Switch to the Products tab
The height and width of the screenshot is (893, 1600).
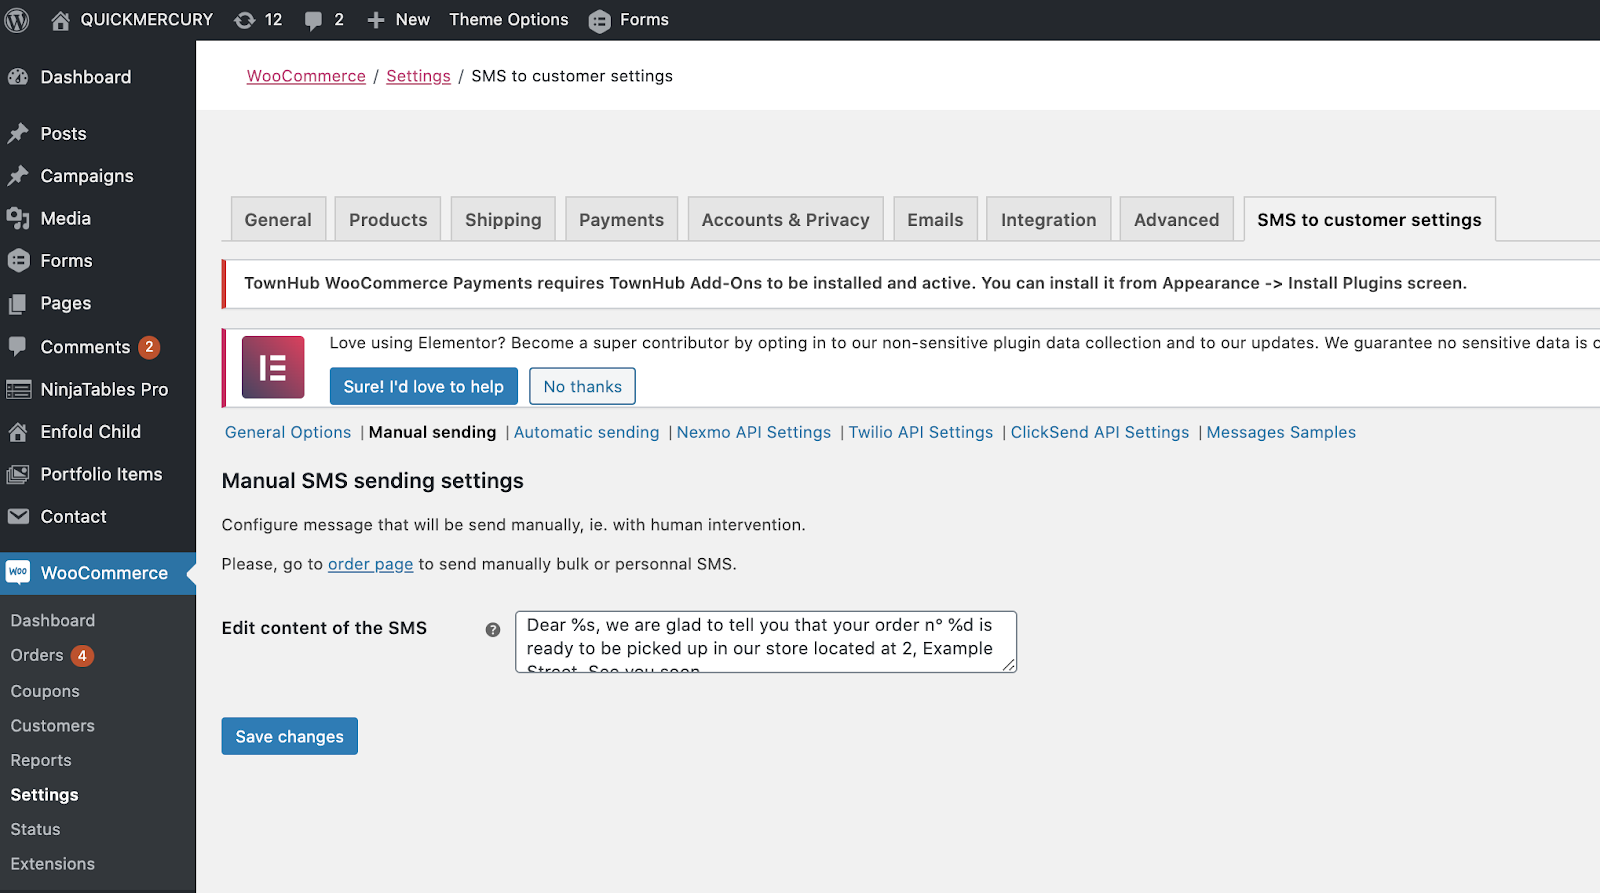click(x=388, y=220)
